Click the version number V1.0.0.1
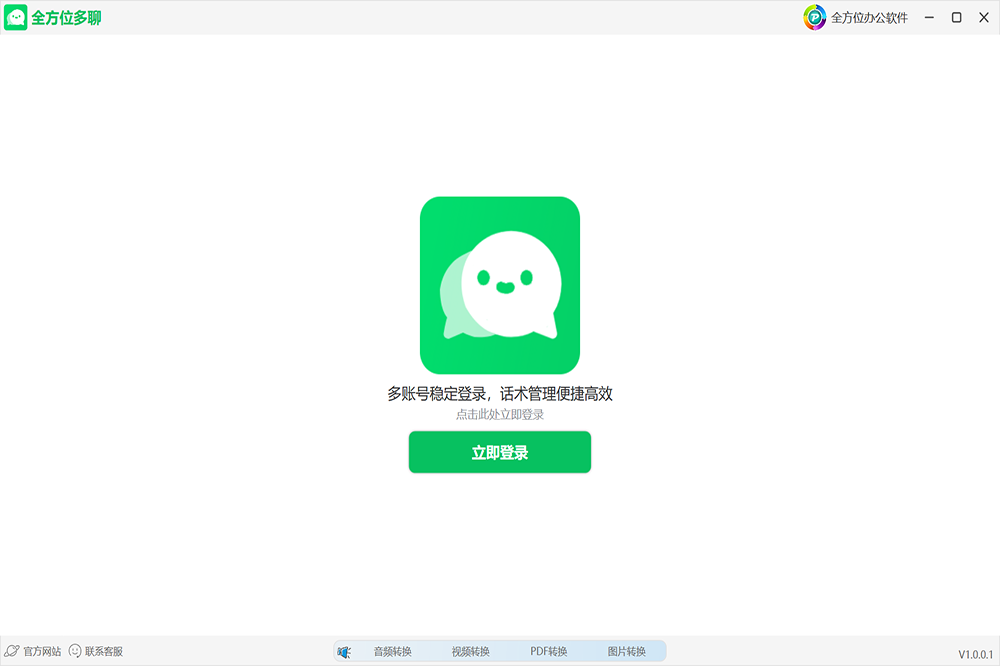Viewport: 1000px width, 666px height. pos(975,655)
